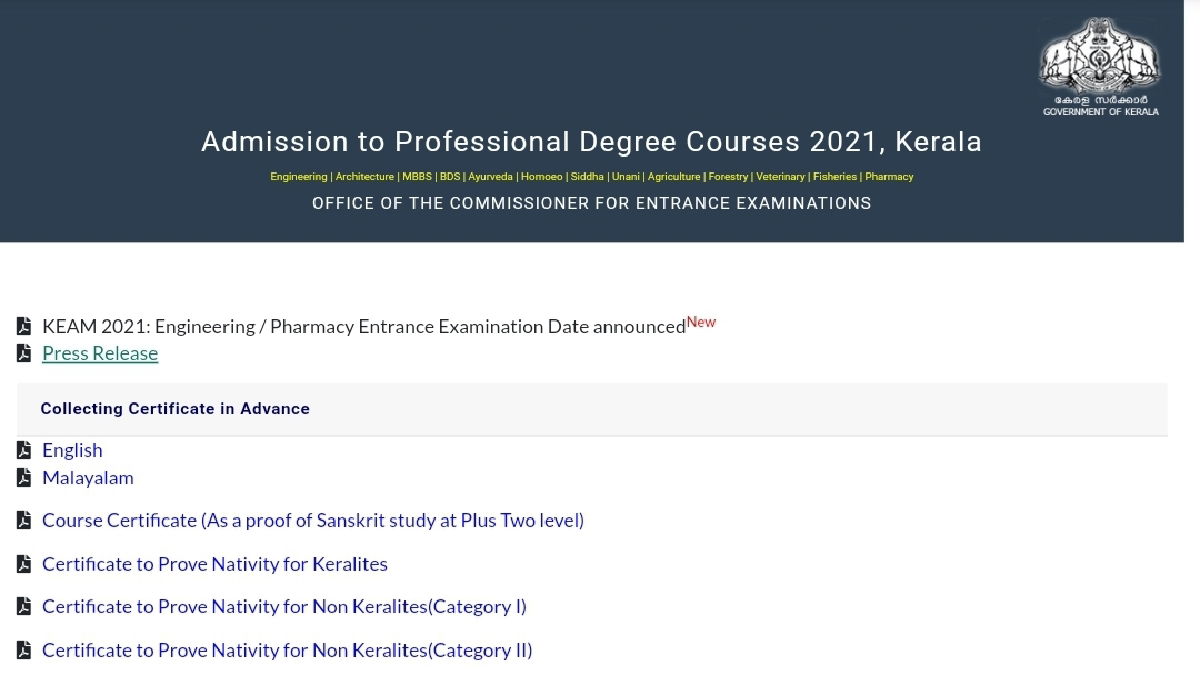Click the red New badge on announcement
This screenshot has width=1200, height=675.
coord(702,322)
